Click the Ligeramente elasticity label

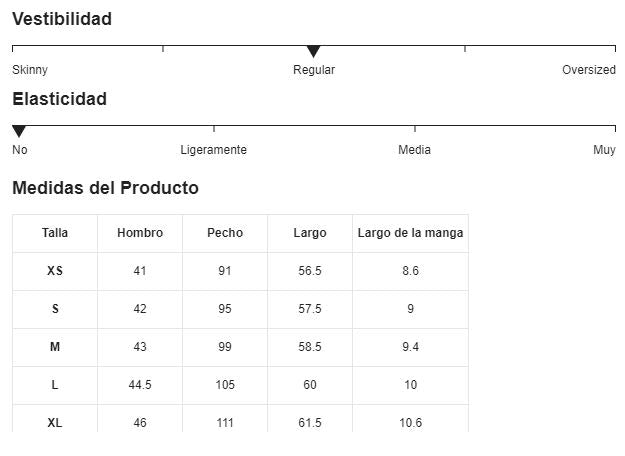(x=213, y=150)
